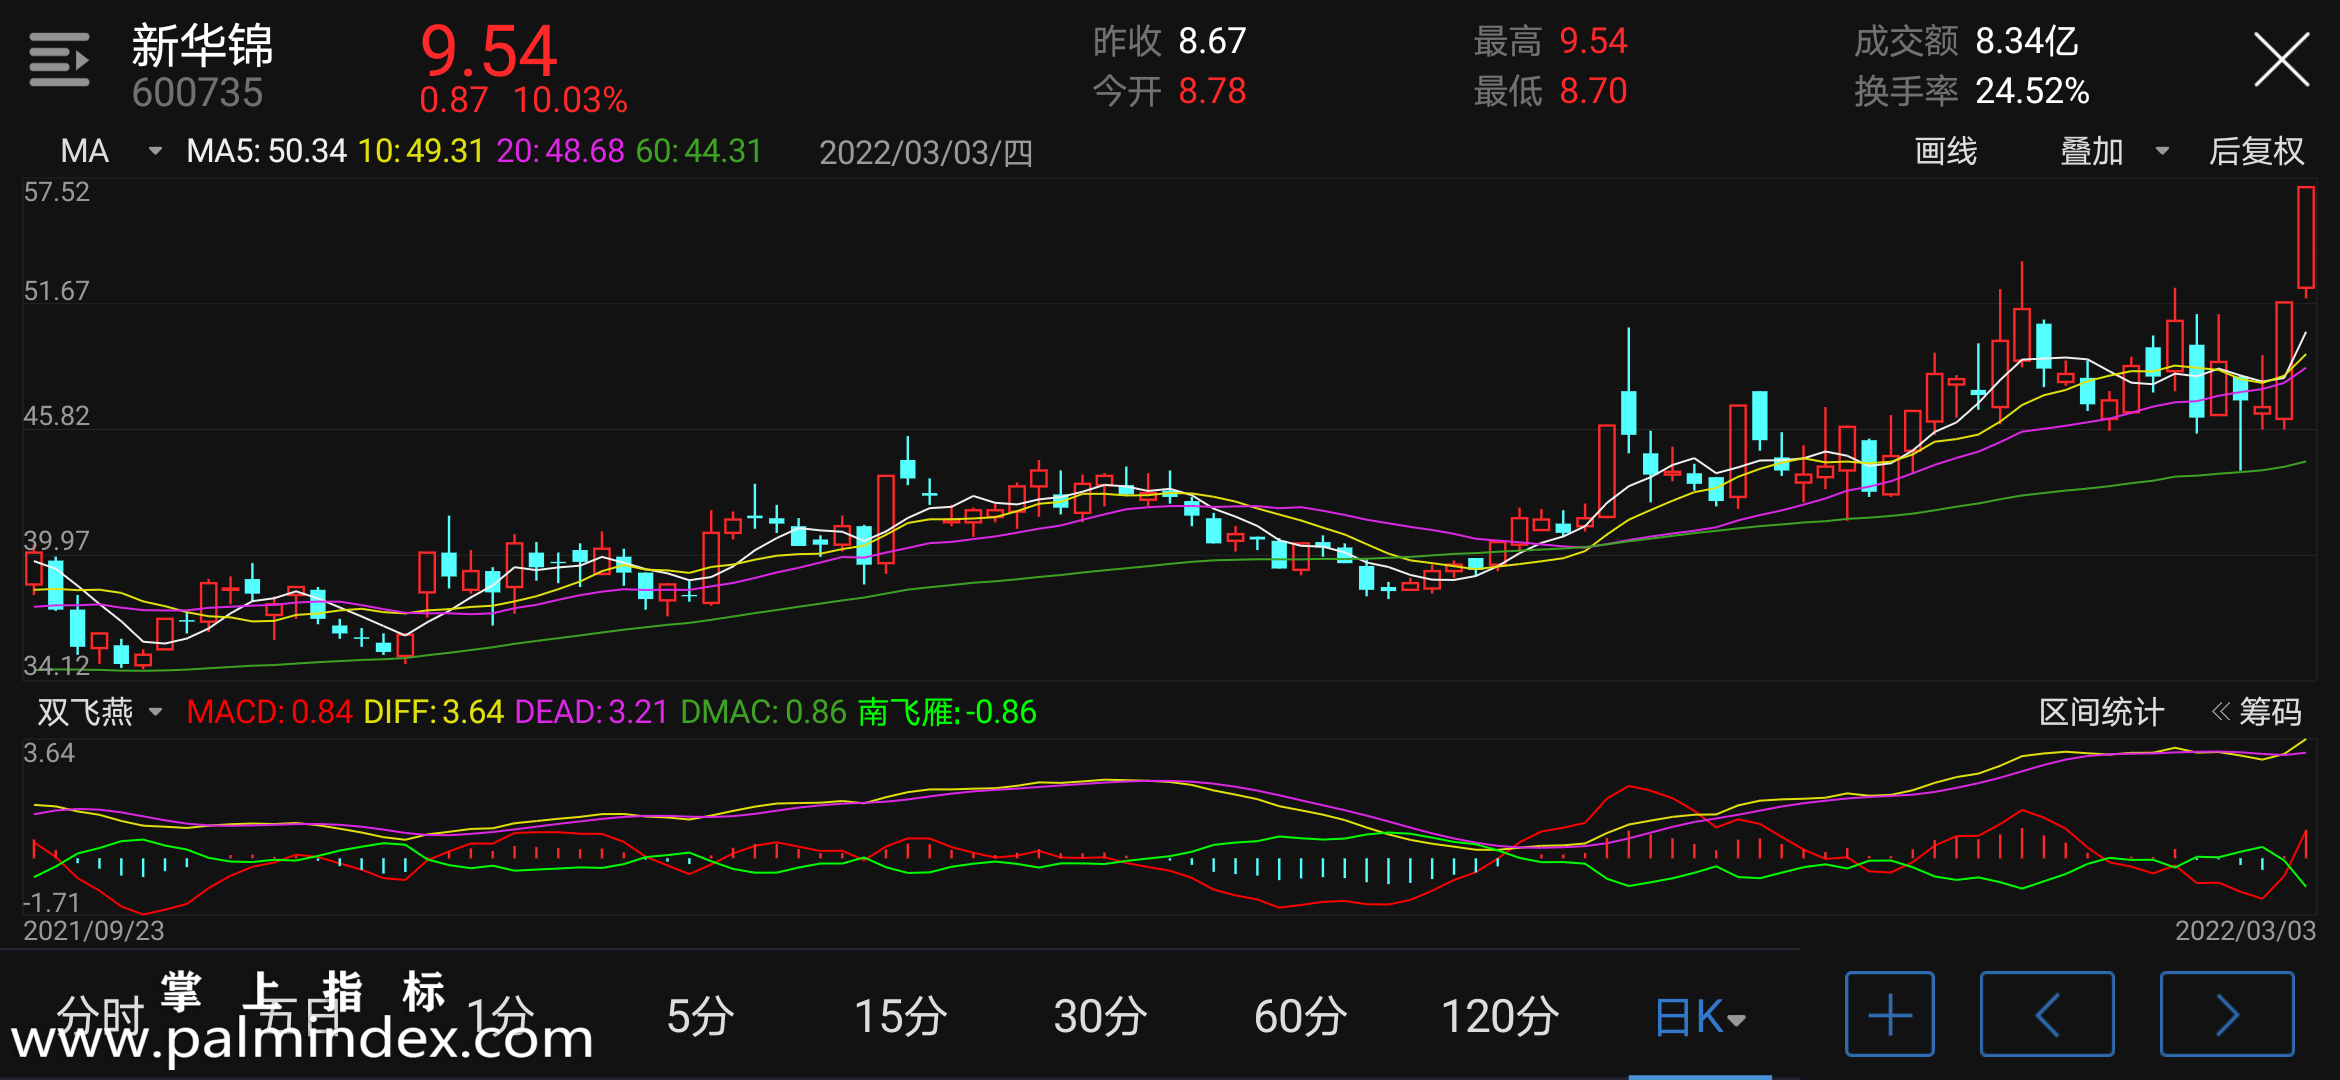
Task: Click the 51.67 price axis label
Action: coord(56,290)
